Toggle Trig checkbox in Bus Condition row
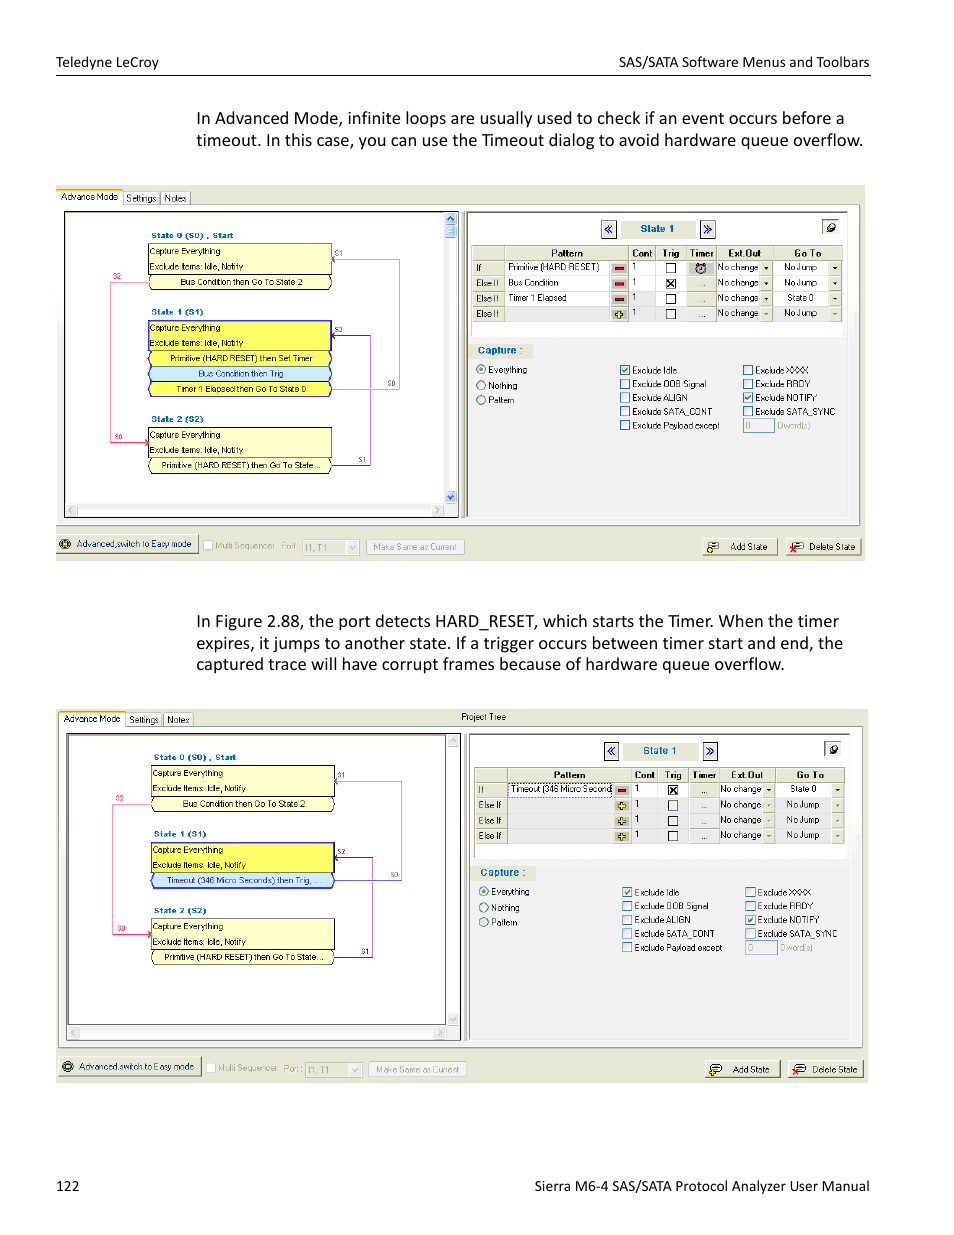This screenshot has height=1235, width=954. tap(671, 283)
